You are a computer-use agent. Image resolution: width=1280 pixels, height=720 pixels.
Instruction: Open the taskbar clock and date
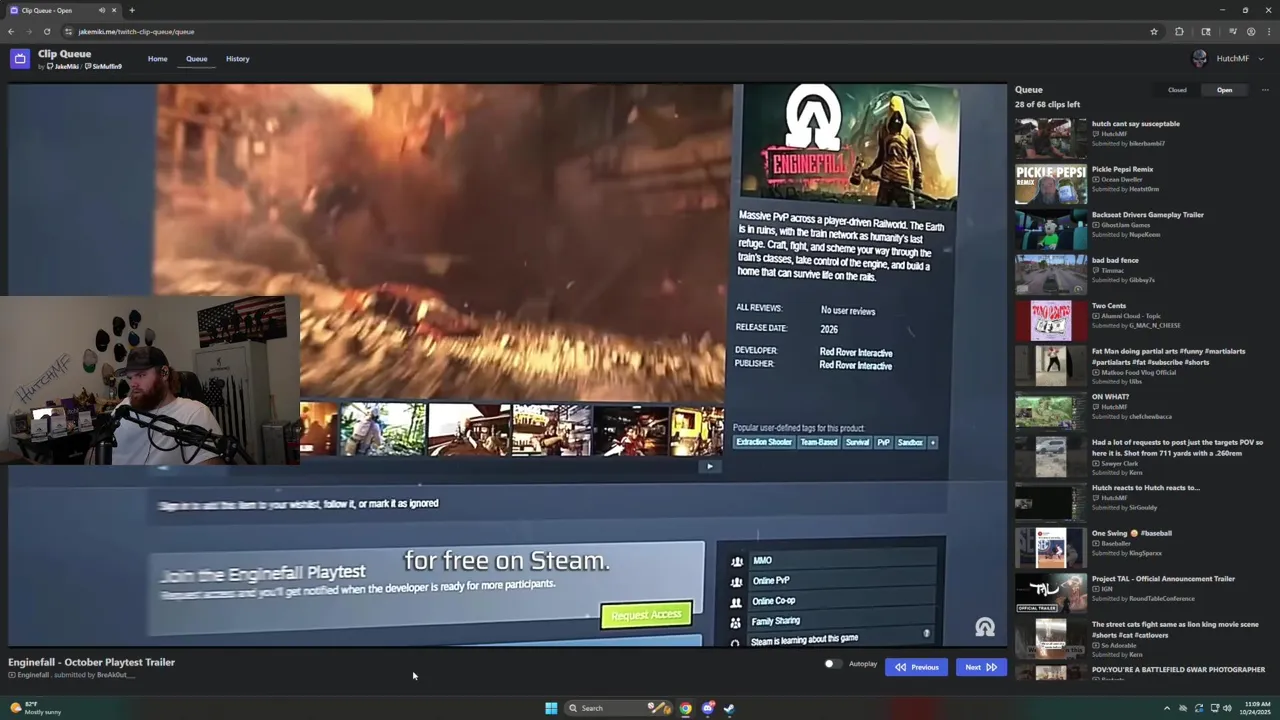1256,708
